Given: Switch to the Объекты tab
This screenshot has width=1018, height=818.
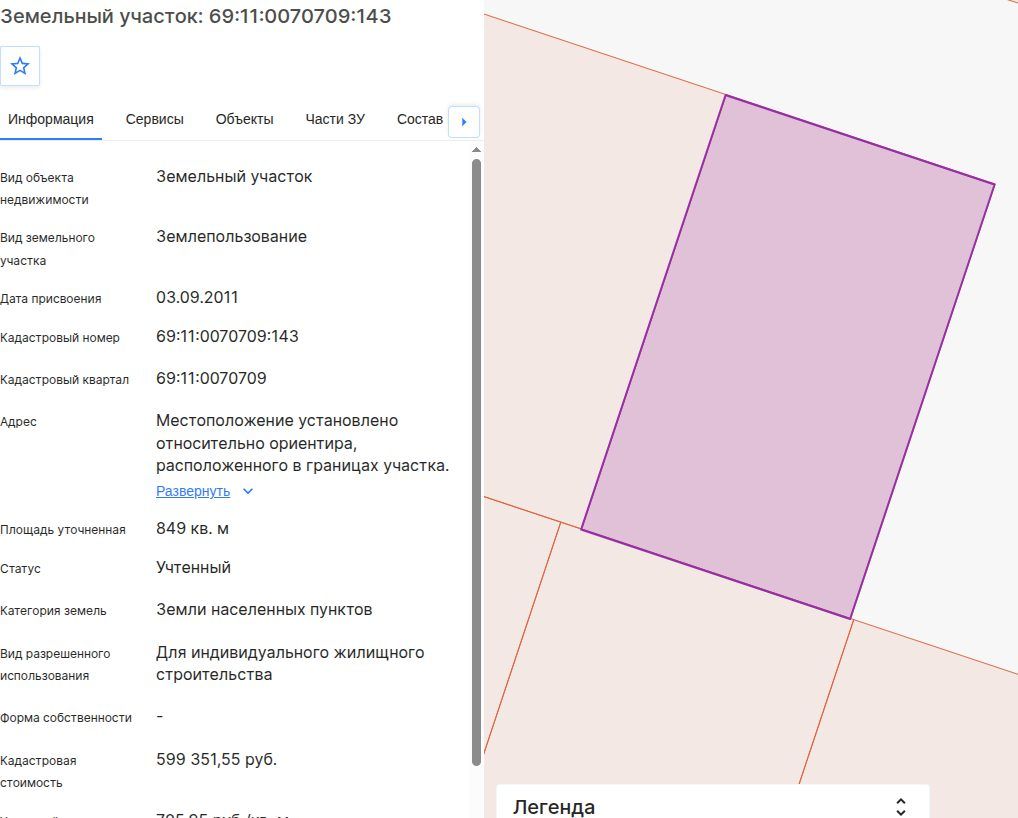Looking at the screenshot, I should (244, 119).
